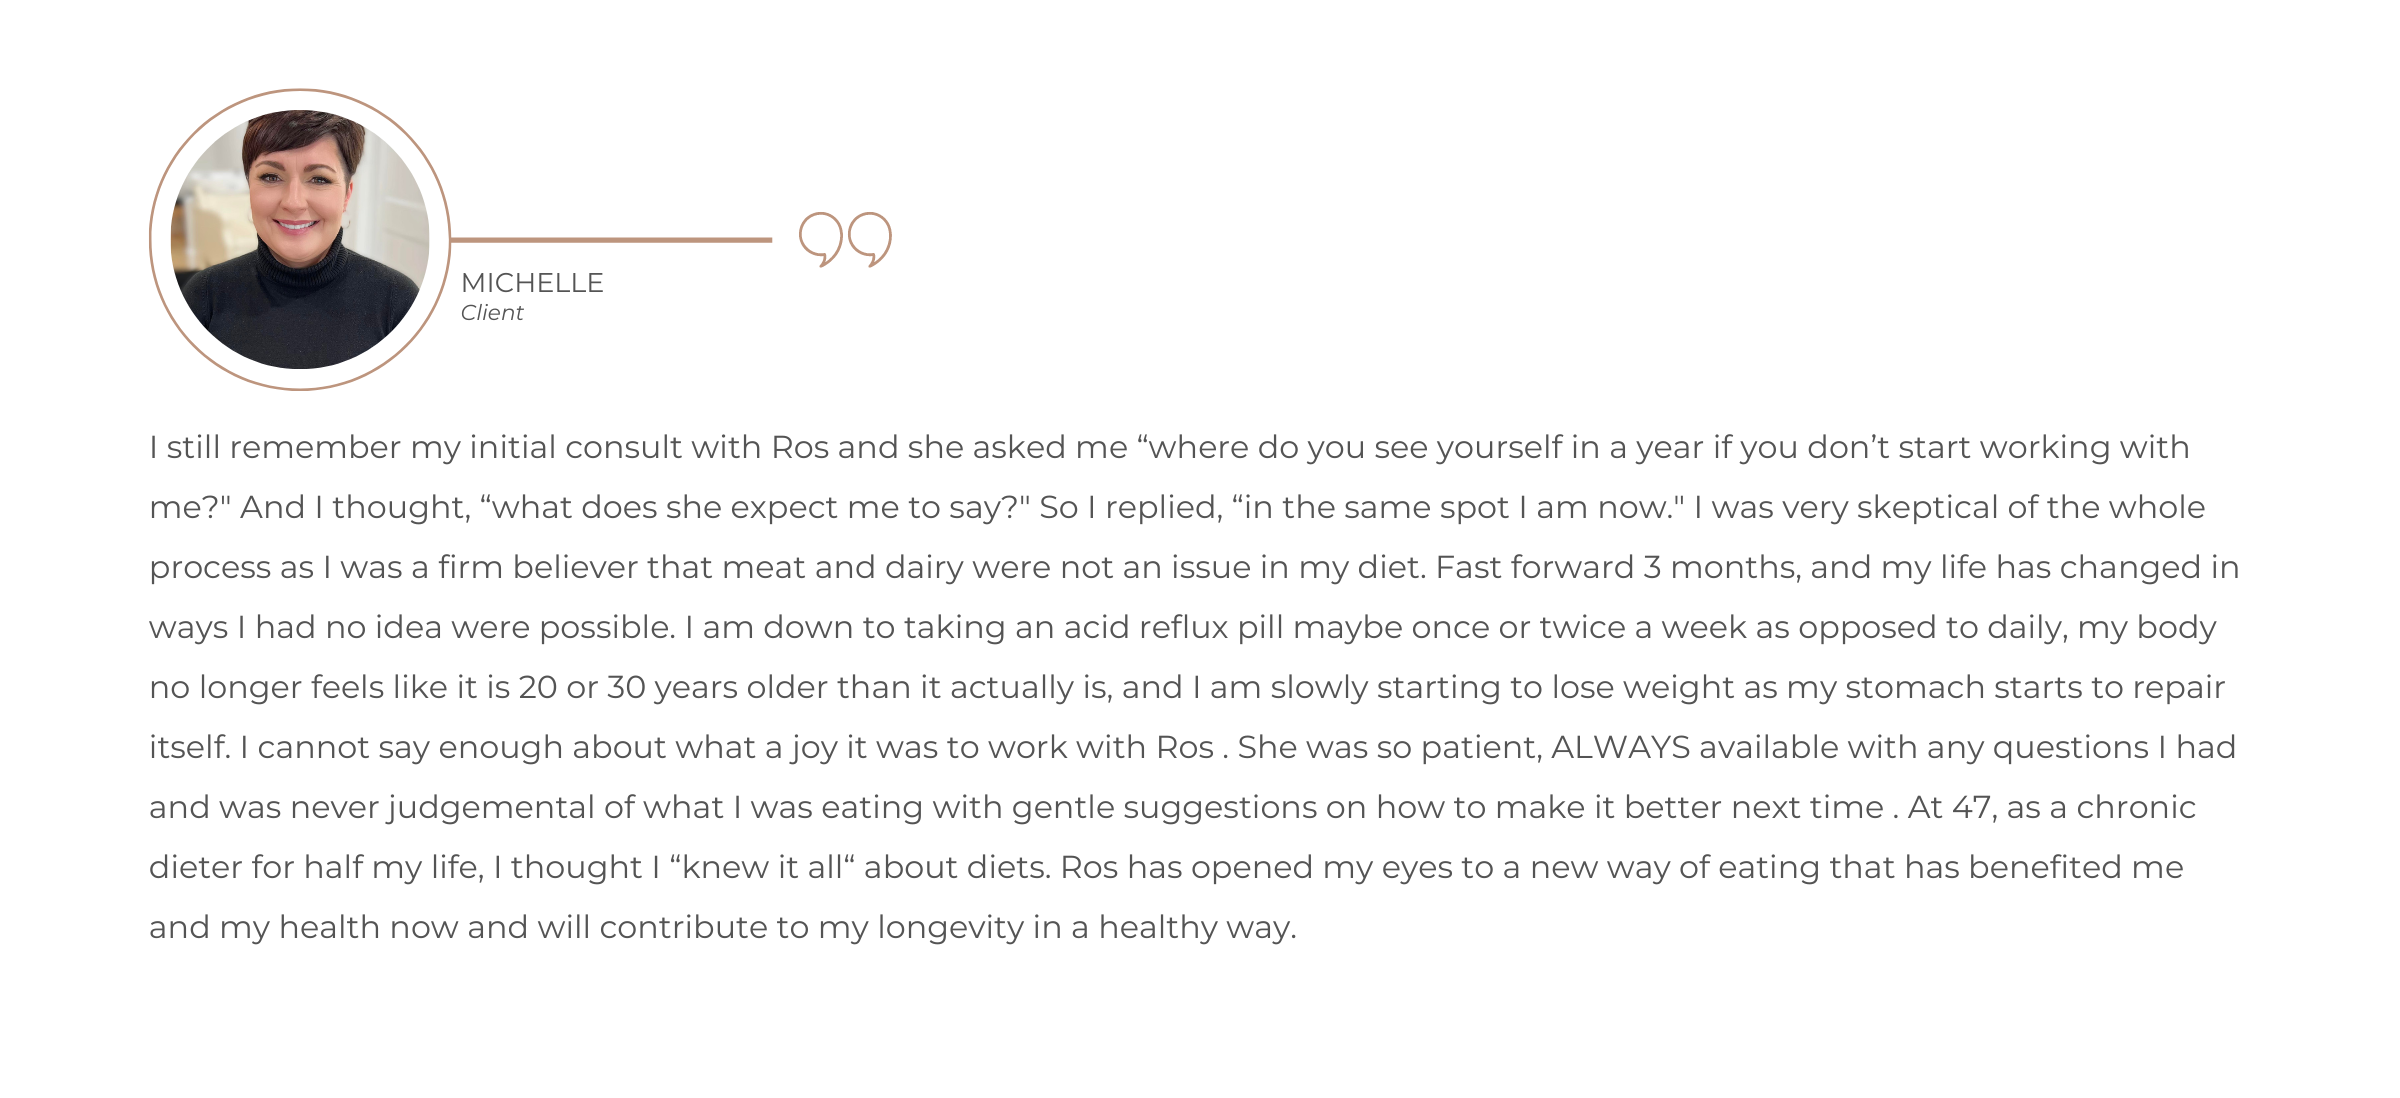Click the word ALWAYS in testimonial
Image resolution: width=2400 pixels, height=1098 pixels.
click(x=1620, y=747)
